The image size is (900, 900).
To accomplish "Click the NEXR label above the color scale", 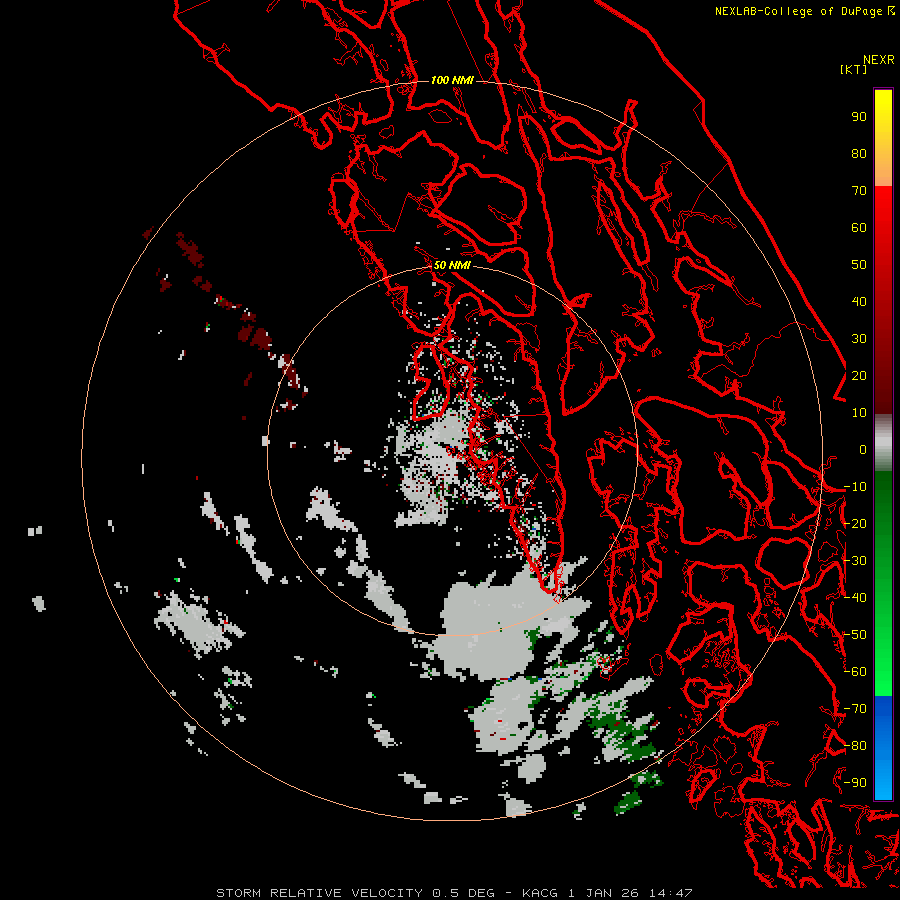I will click(x=879, y=60).
